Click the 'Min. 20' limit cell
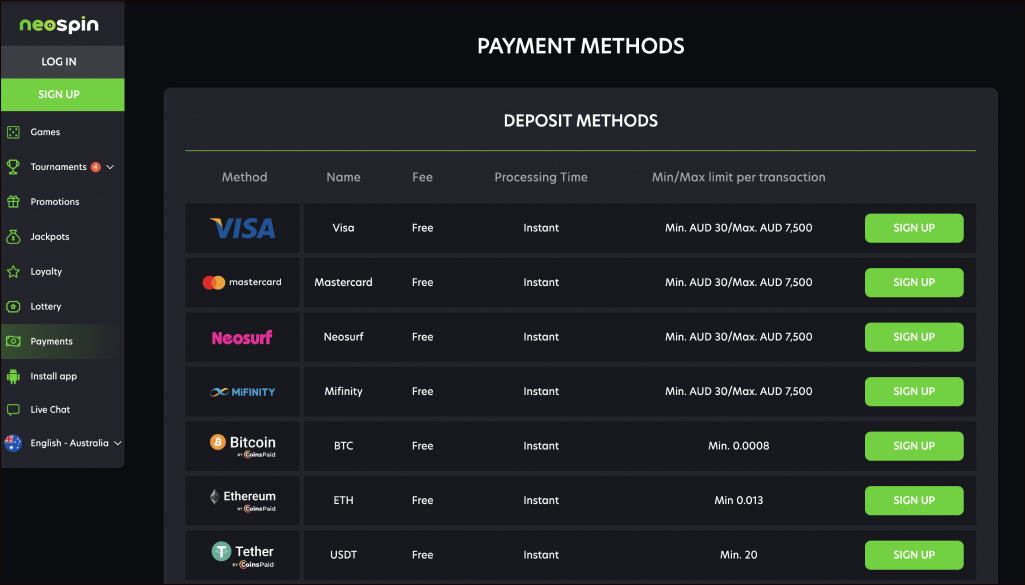Image resolution: width=1025 pixels, height=585 pixels. (x=739, y=555)
